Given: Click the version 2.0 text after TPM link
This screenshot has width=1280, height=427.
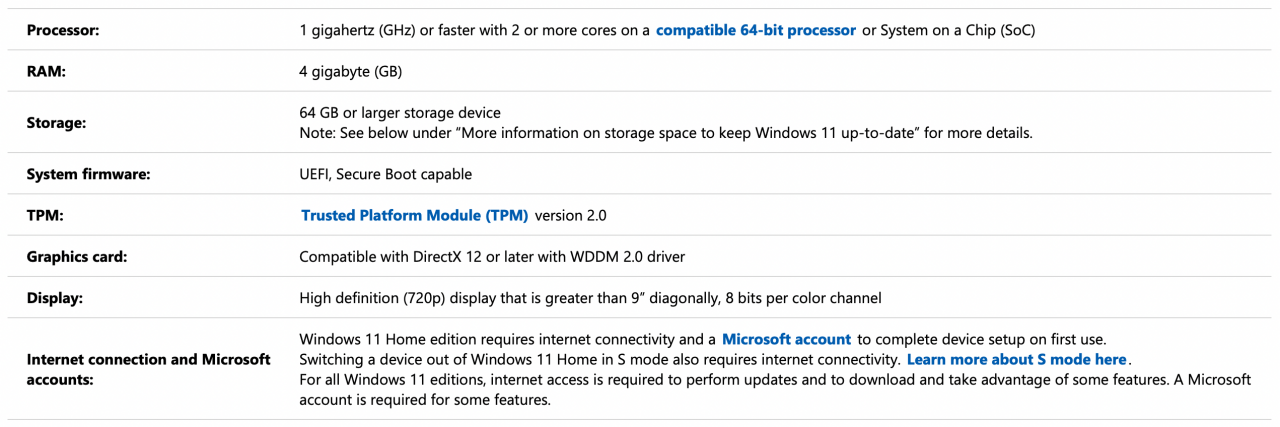Looking at the screenshot, I should [x=571, y=215].
